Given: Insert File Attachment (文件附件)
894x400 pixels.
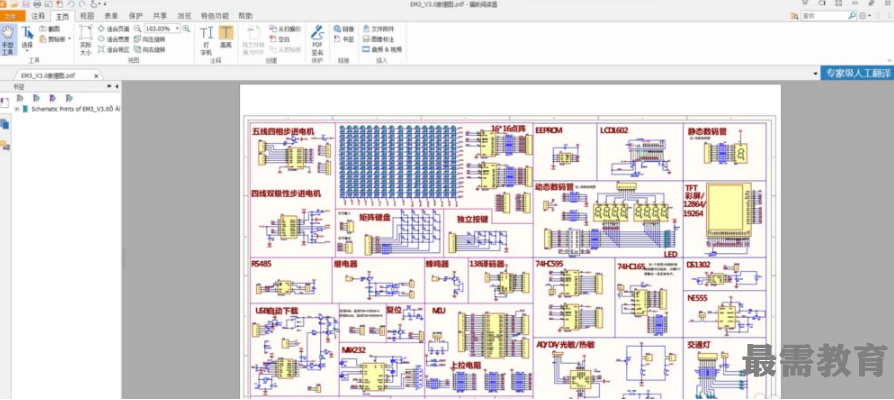Looking at the screenshot, I should click(x=379, y=28).
